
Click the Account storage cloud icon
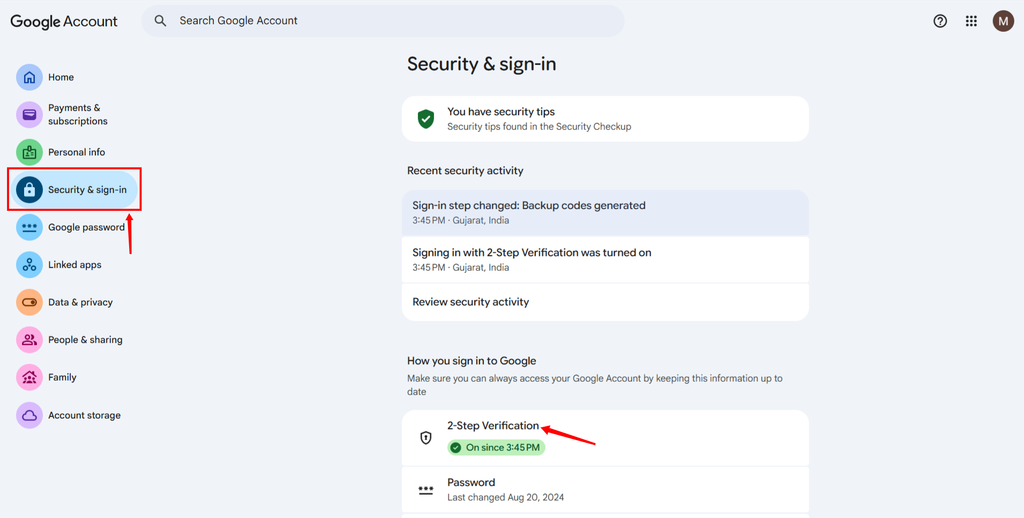(29, 415)
